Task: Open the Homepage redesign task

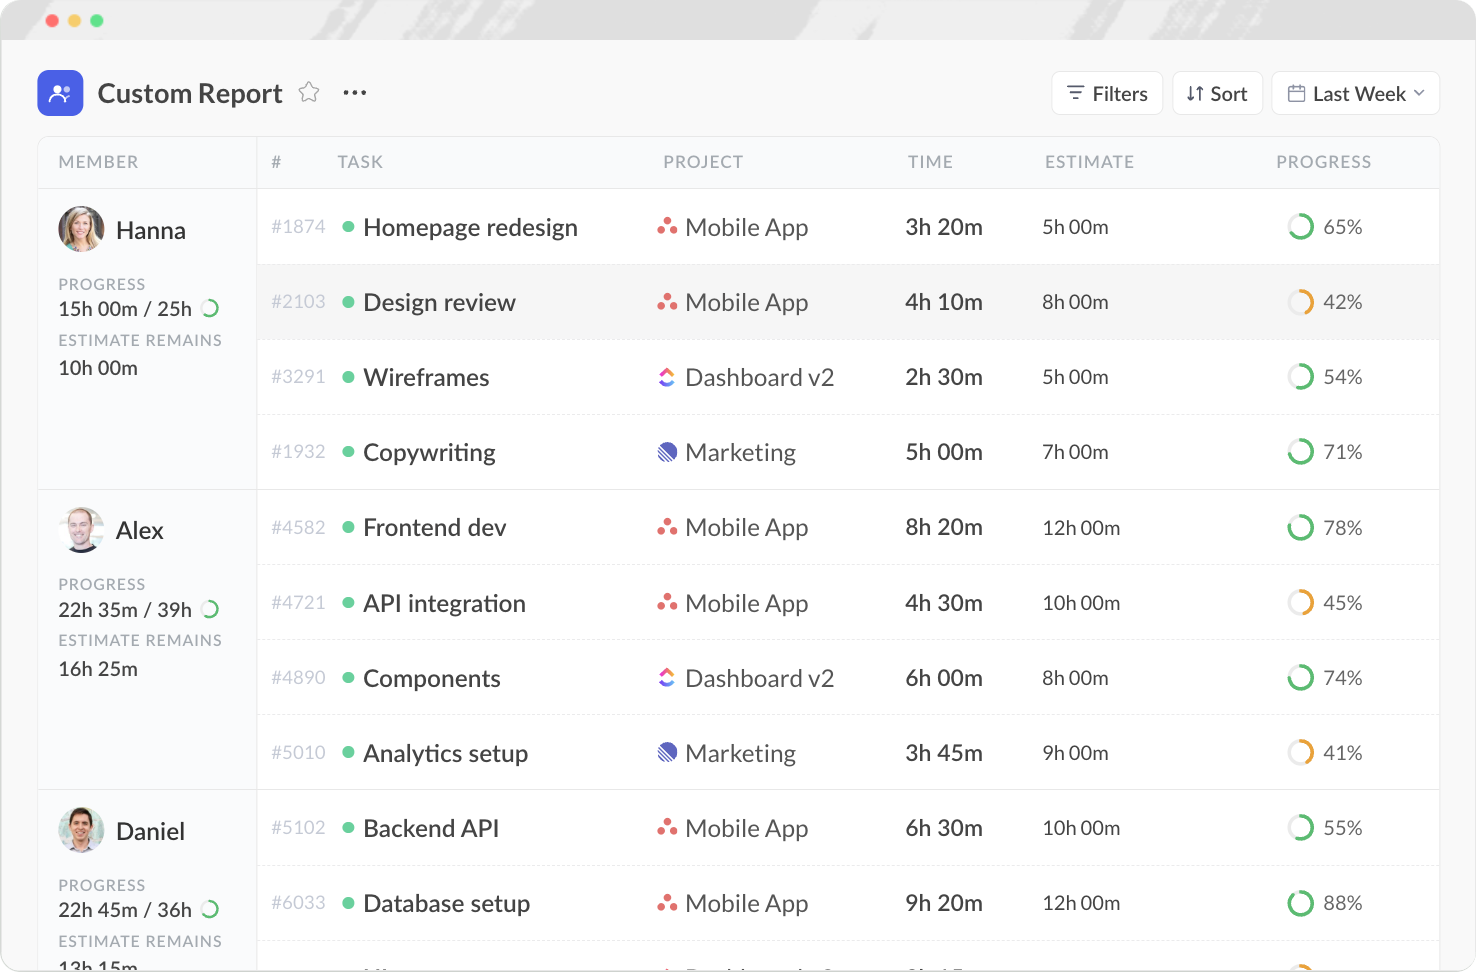Action: [x=470, y=228]
